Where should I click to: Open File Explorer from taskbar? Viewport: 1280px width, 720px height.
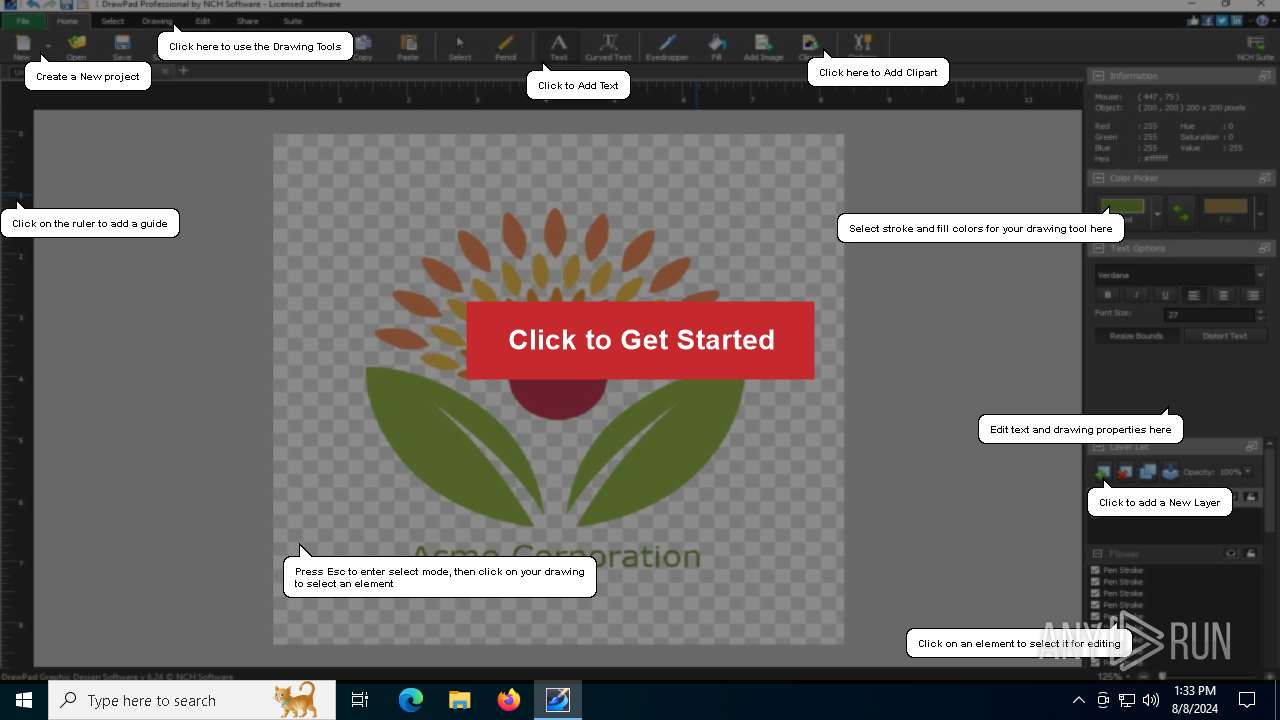(x=460, y=700)
